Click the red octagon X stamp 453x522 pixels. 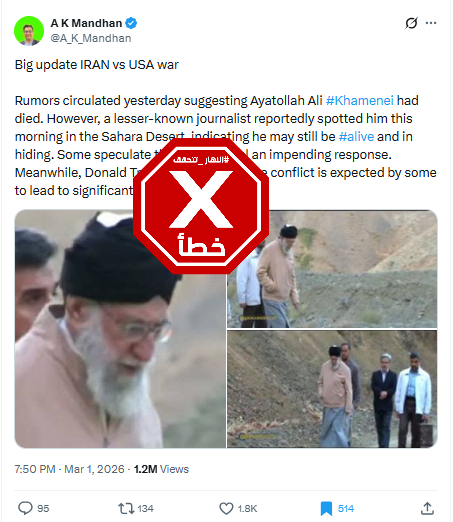point(201,206)
